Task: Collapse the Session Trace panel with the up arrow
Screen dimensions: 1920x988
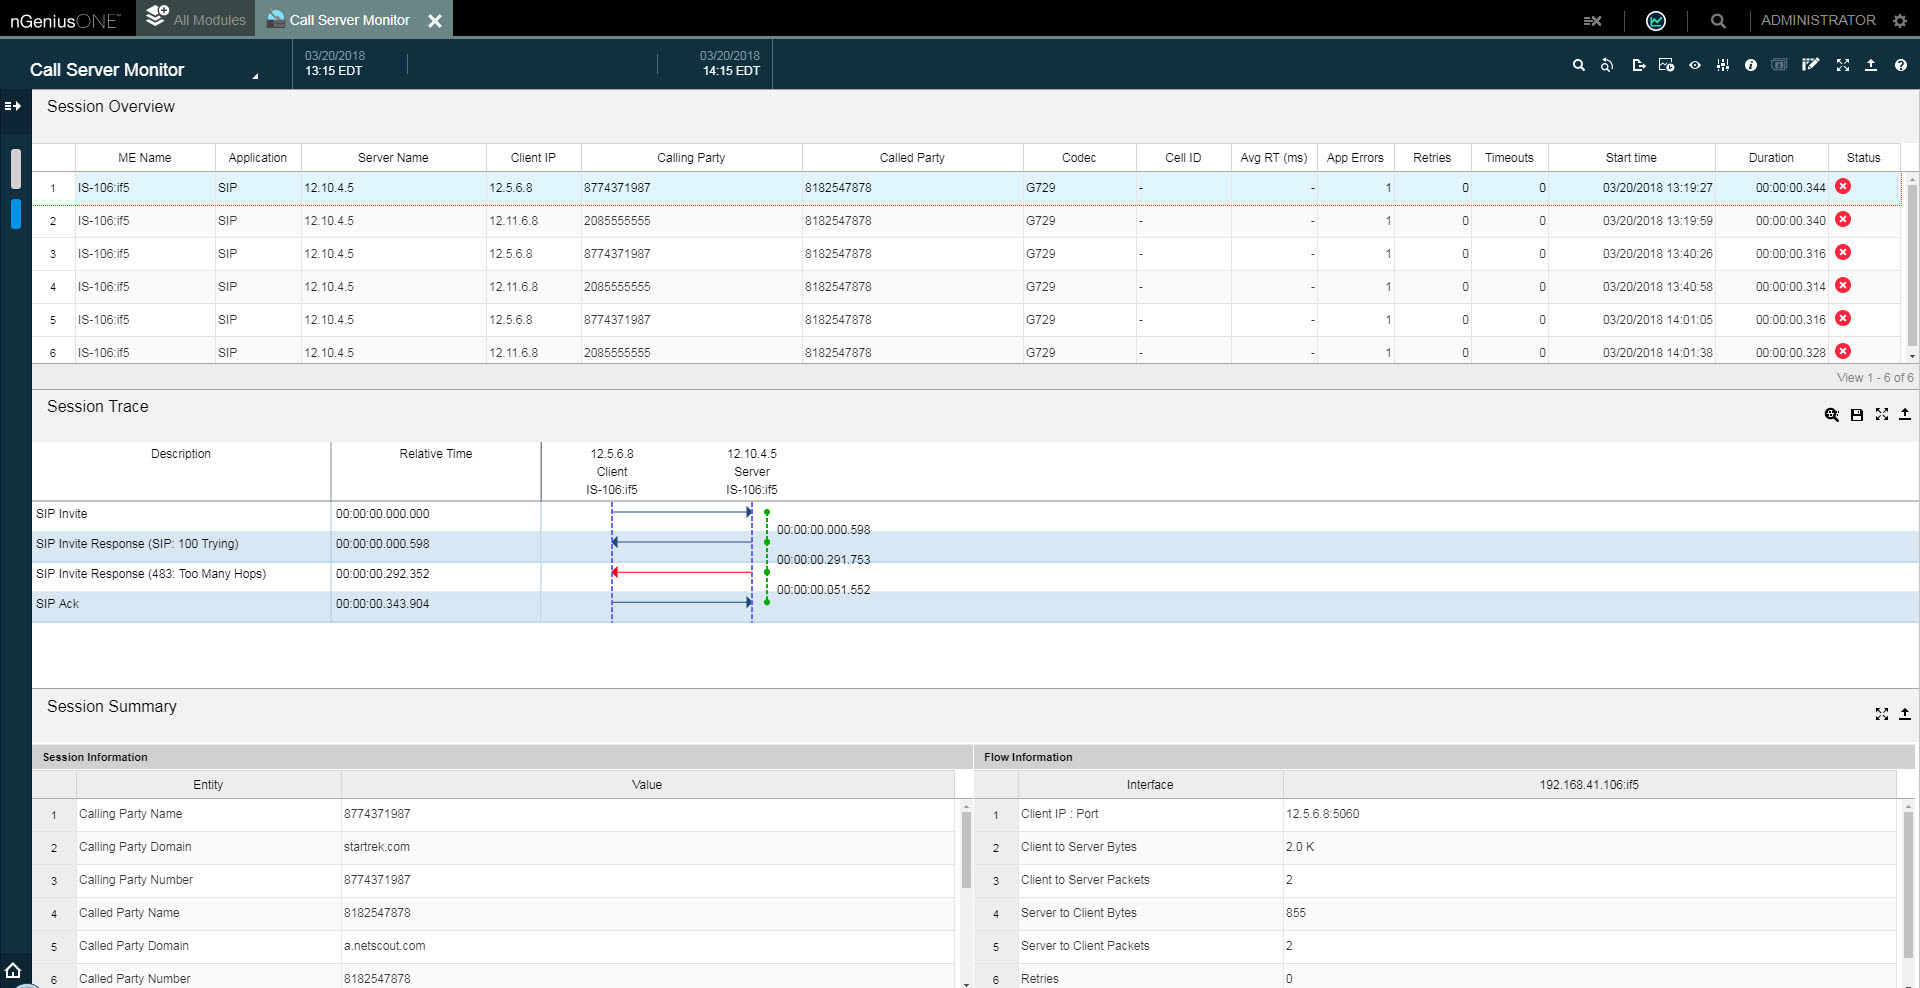Action: pyautogui.click(x=1905, y=414)
